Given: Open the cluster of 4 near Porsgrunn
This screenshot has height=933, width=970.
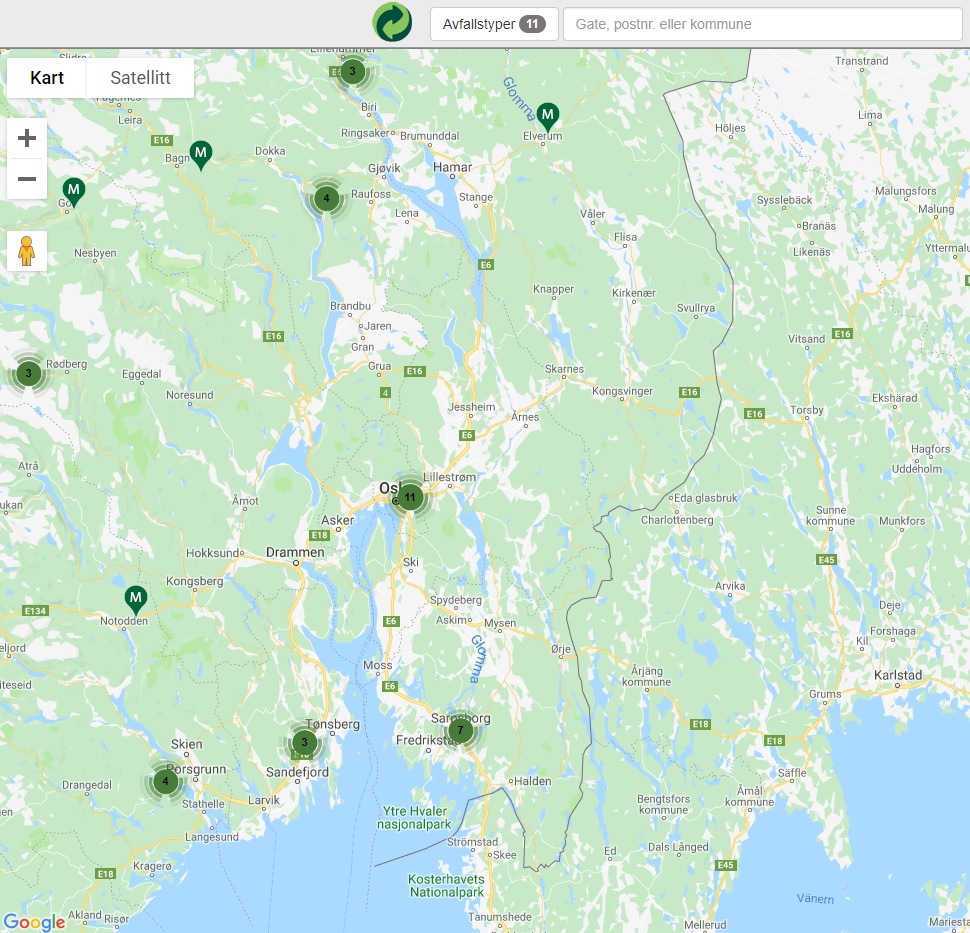Looking at the screenshot, I should (x=166, y=781).
